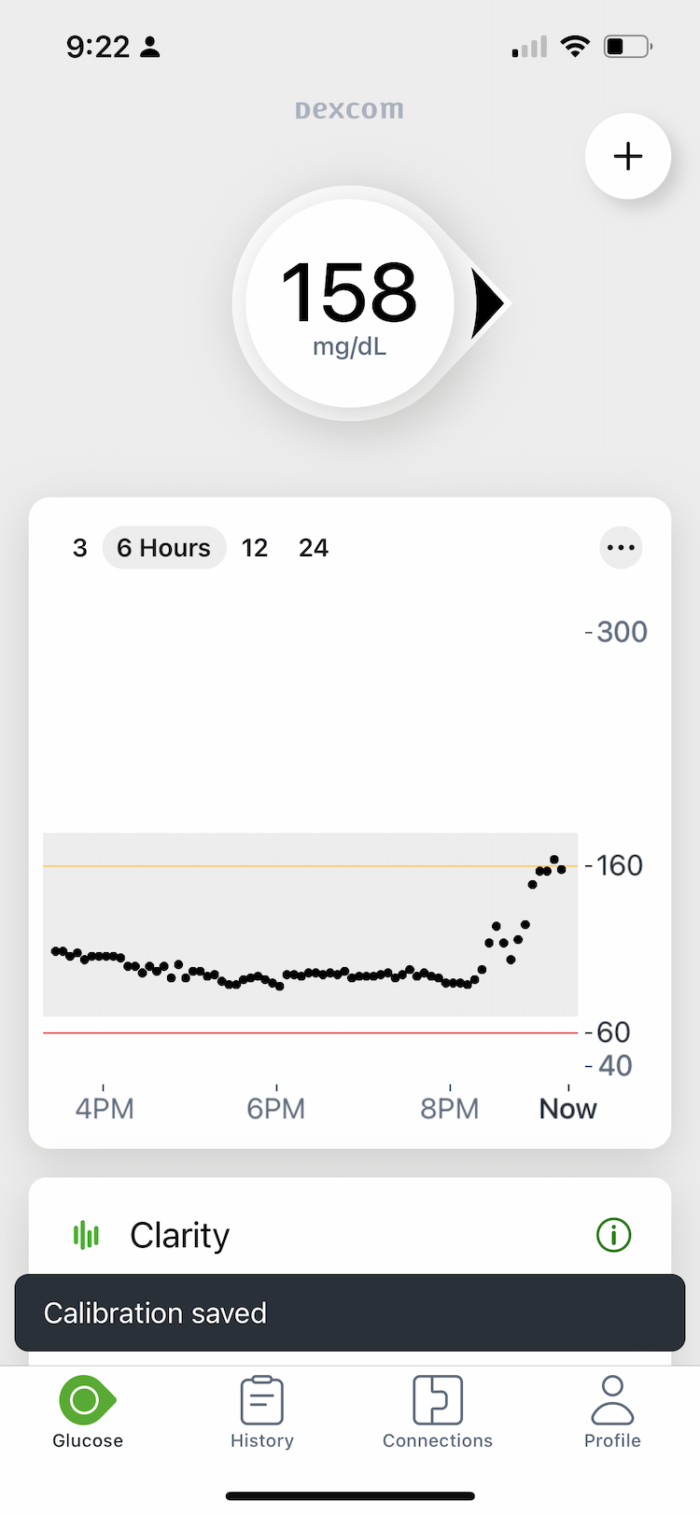
Task: Open the History clipboard icon
Action: pos(262,1400)
